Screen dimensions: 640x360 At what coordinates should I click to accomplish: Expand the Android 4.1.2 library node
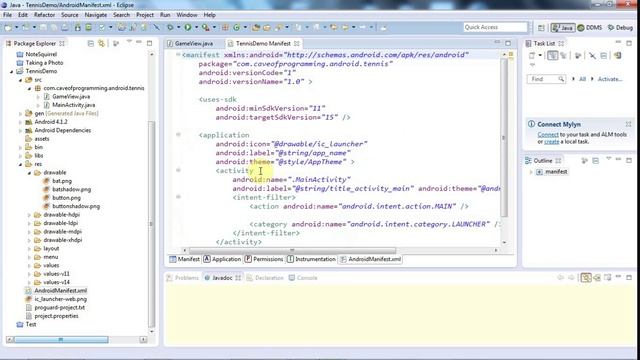20,122
